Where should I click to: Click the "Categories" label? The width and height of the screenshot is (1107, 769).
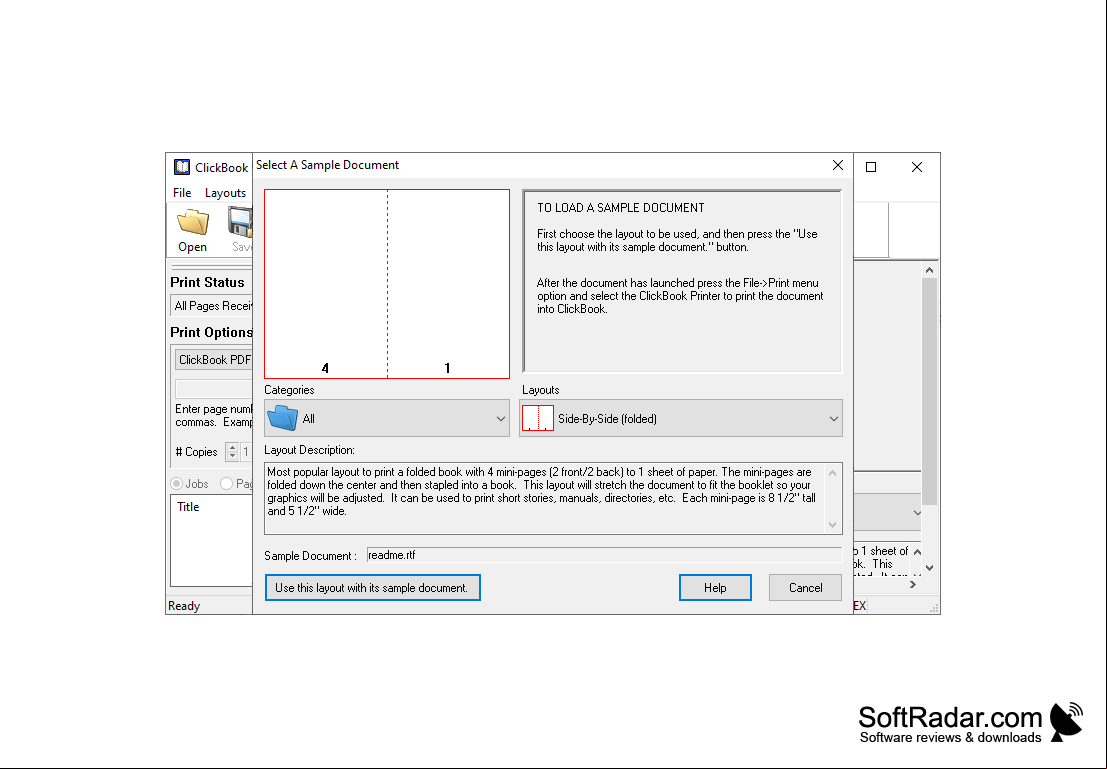click(x=289, y=390)
